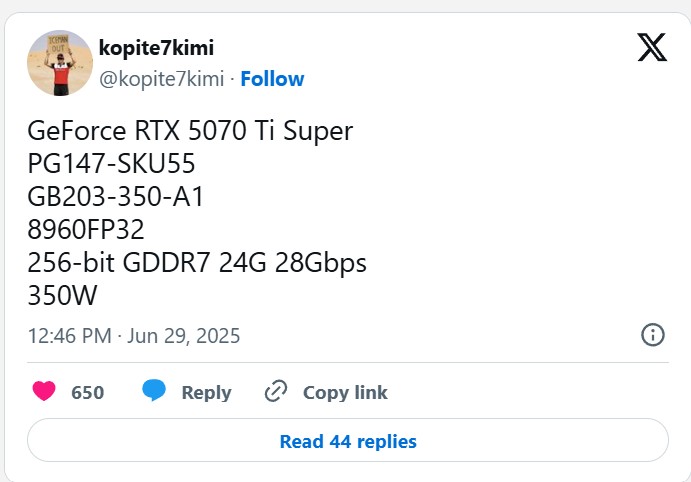Screen dimensions: 691x482
Task: Open the kopite7kimi display name link
Action: pyautogui.click(x=156, y=48)
